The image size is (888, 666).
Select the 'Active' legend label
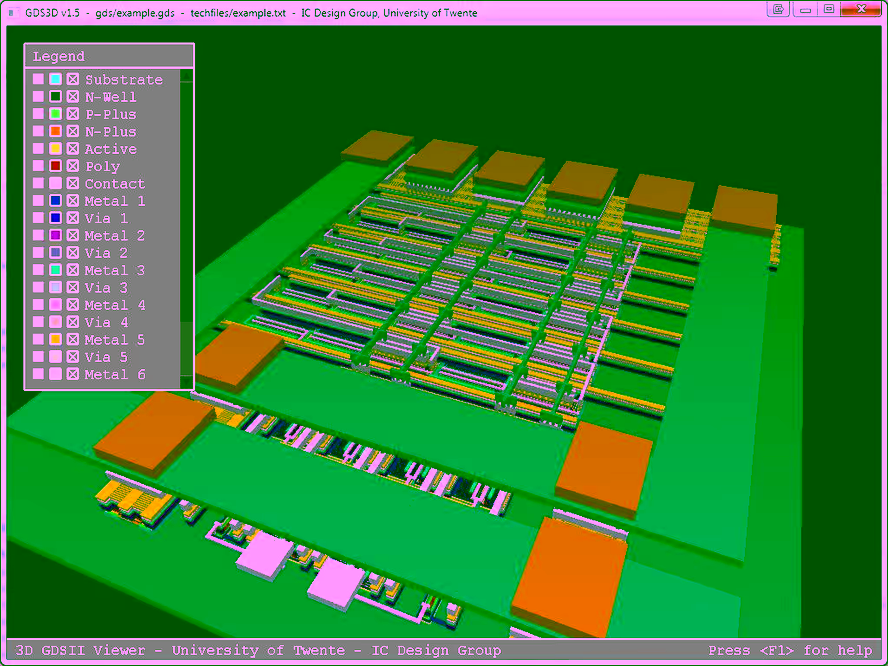[x=111, y=149]
